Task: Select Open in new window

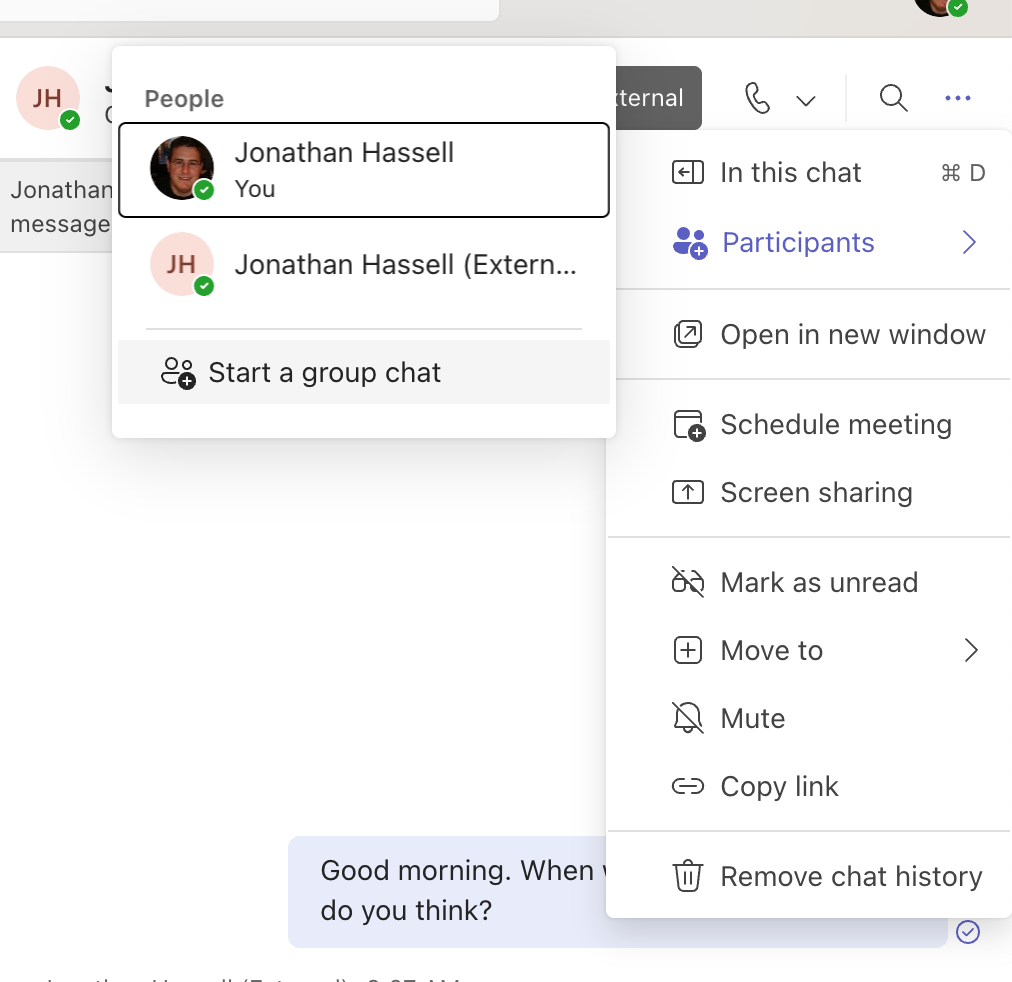Action: coord(811,334)
